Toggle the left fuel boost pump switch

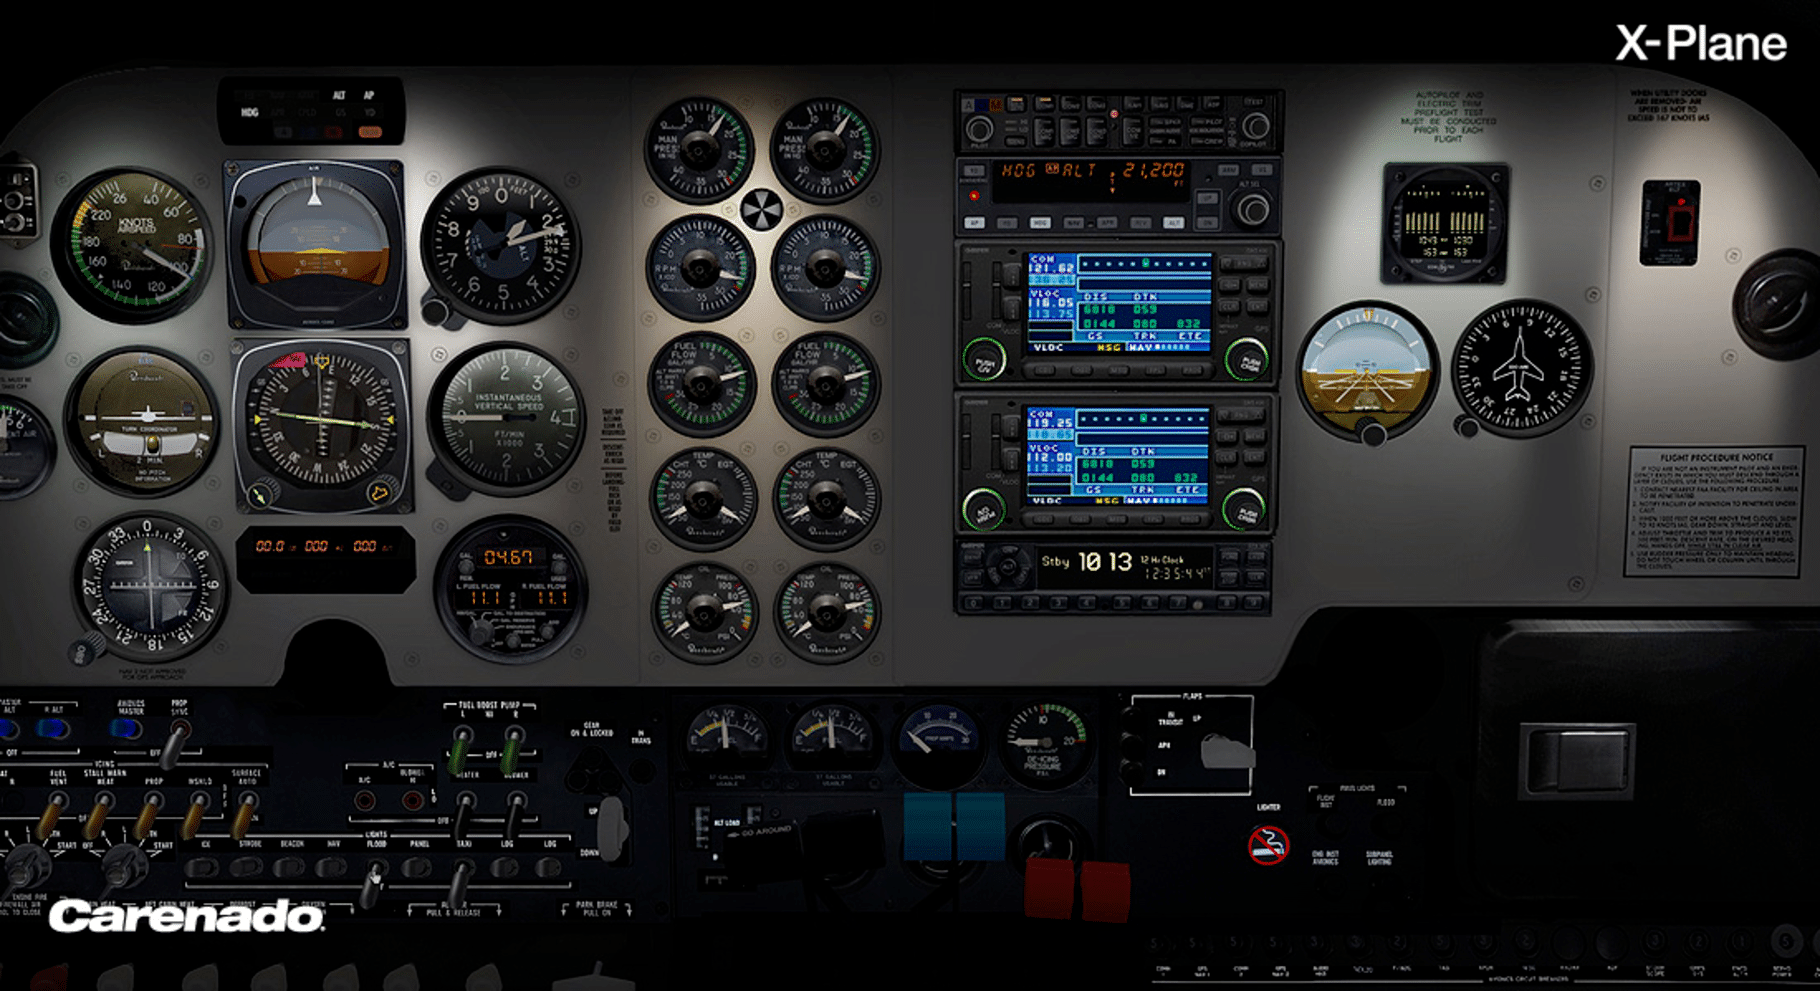click(462, 748)
